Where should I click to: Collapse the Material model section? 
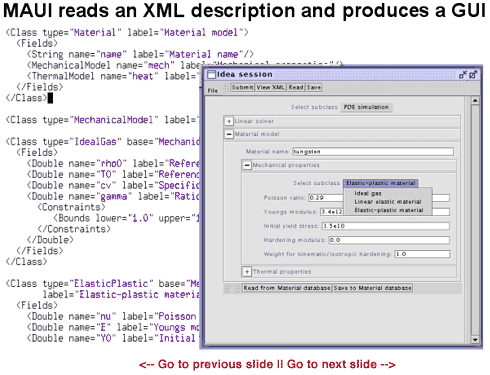tap(229, 134)
